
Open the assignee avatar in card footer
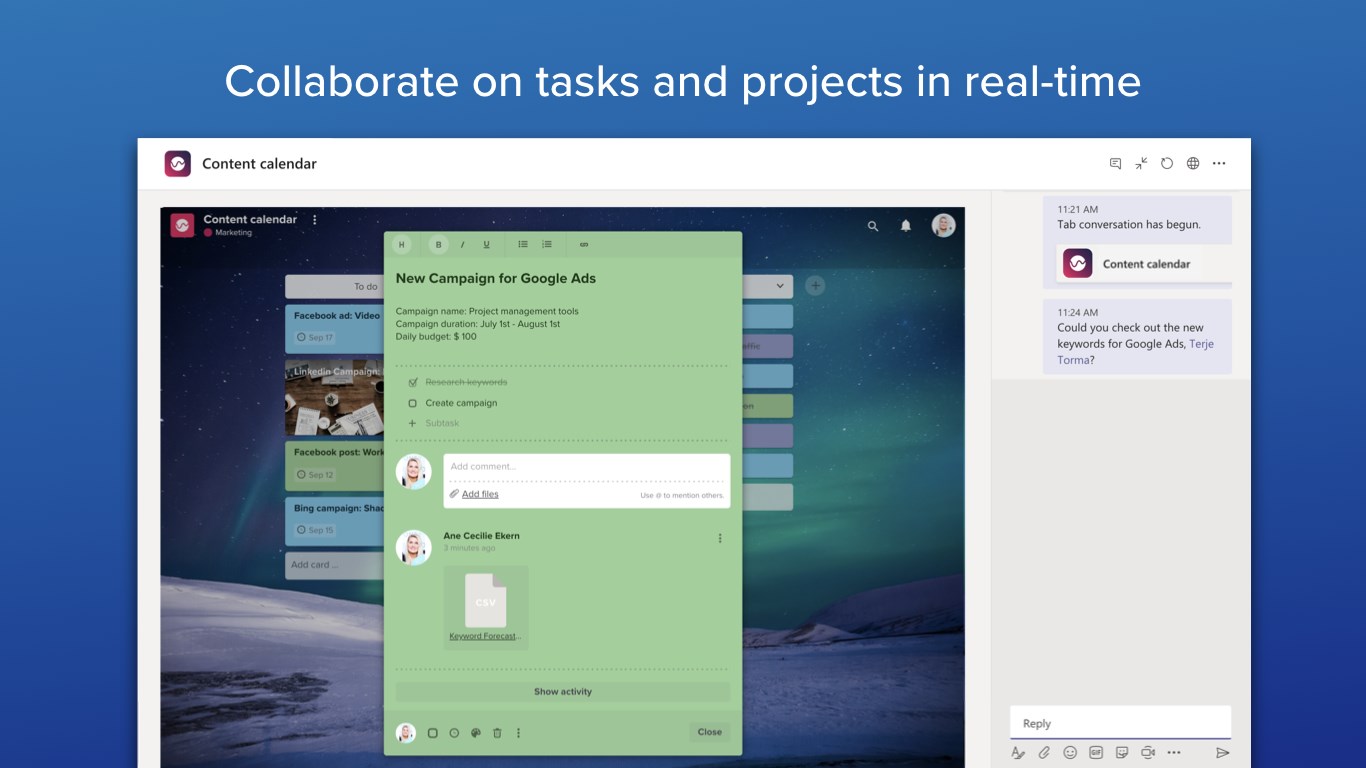[x=405, y=733]
